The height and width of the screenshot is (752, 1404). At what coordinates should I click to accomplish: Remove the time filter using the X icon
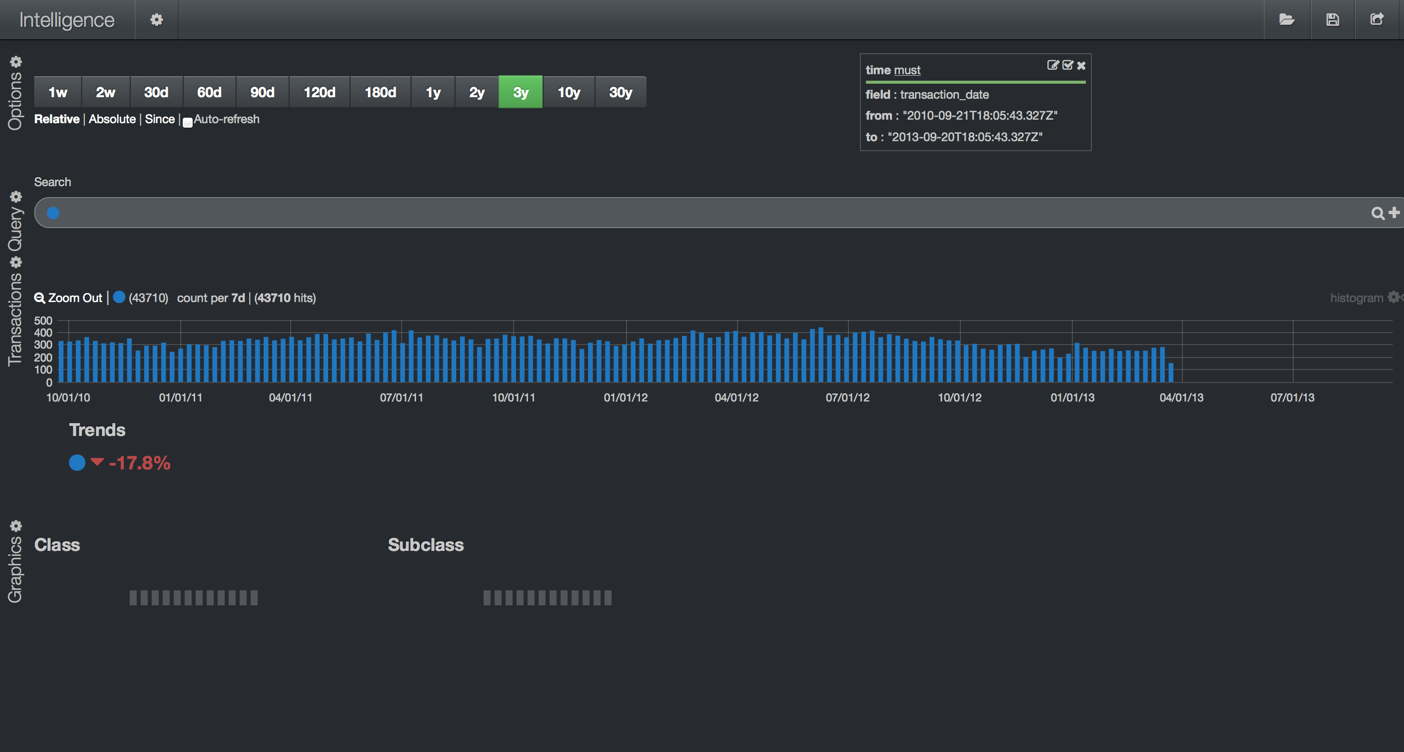[1081, 66]
